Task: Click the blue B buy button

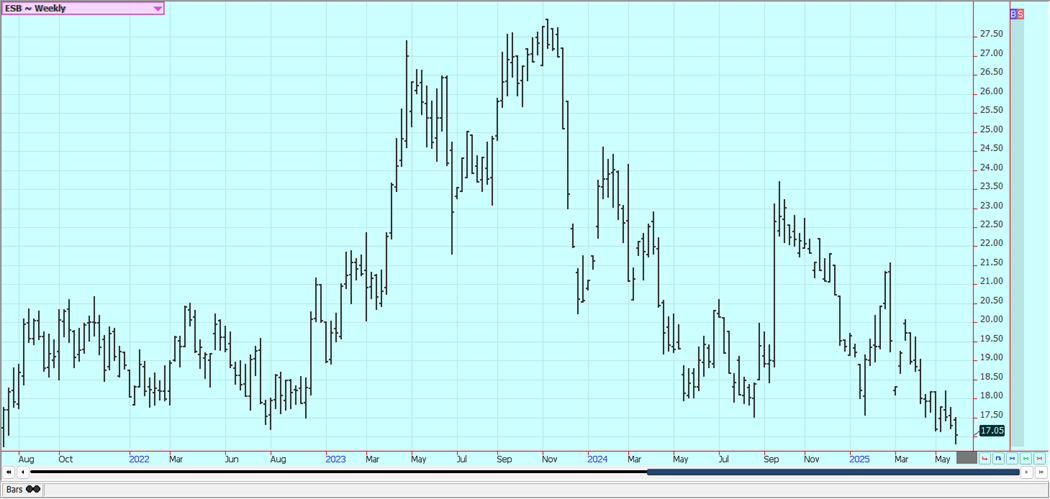Action: pos(1013,14)
